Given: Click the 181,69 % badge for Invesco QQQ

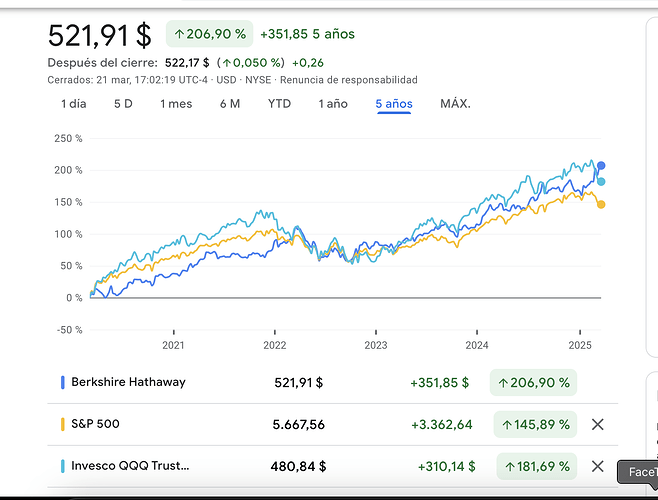Looking at the screenshot, I should tap(537, 466).
